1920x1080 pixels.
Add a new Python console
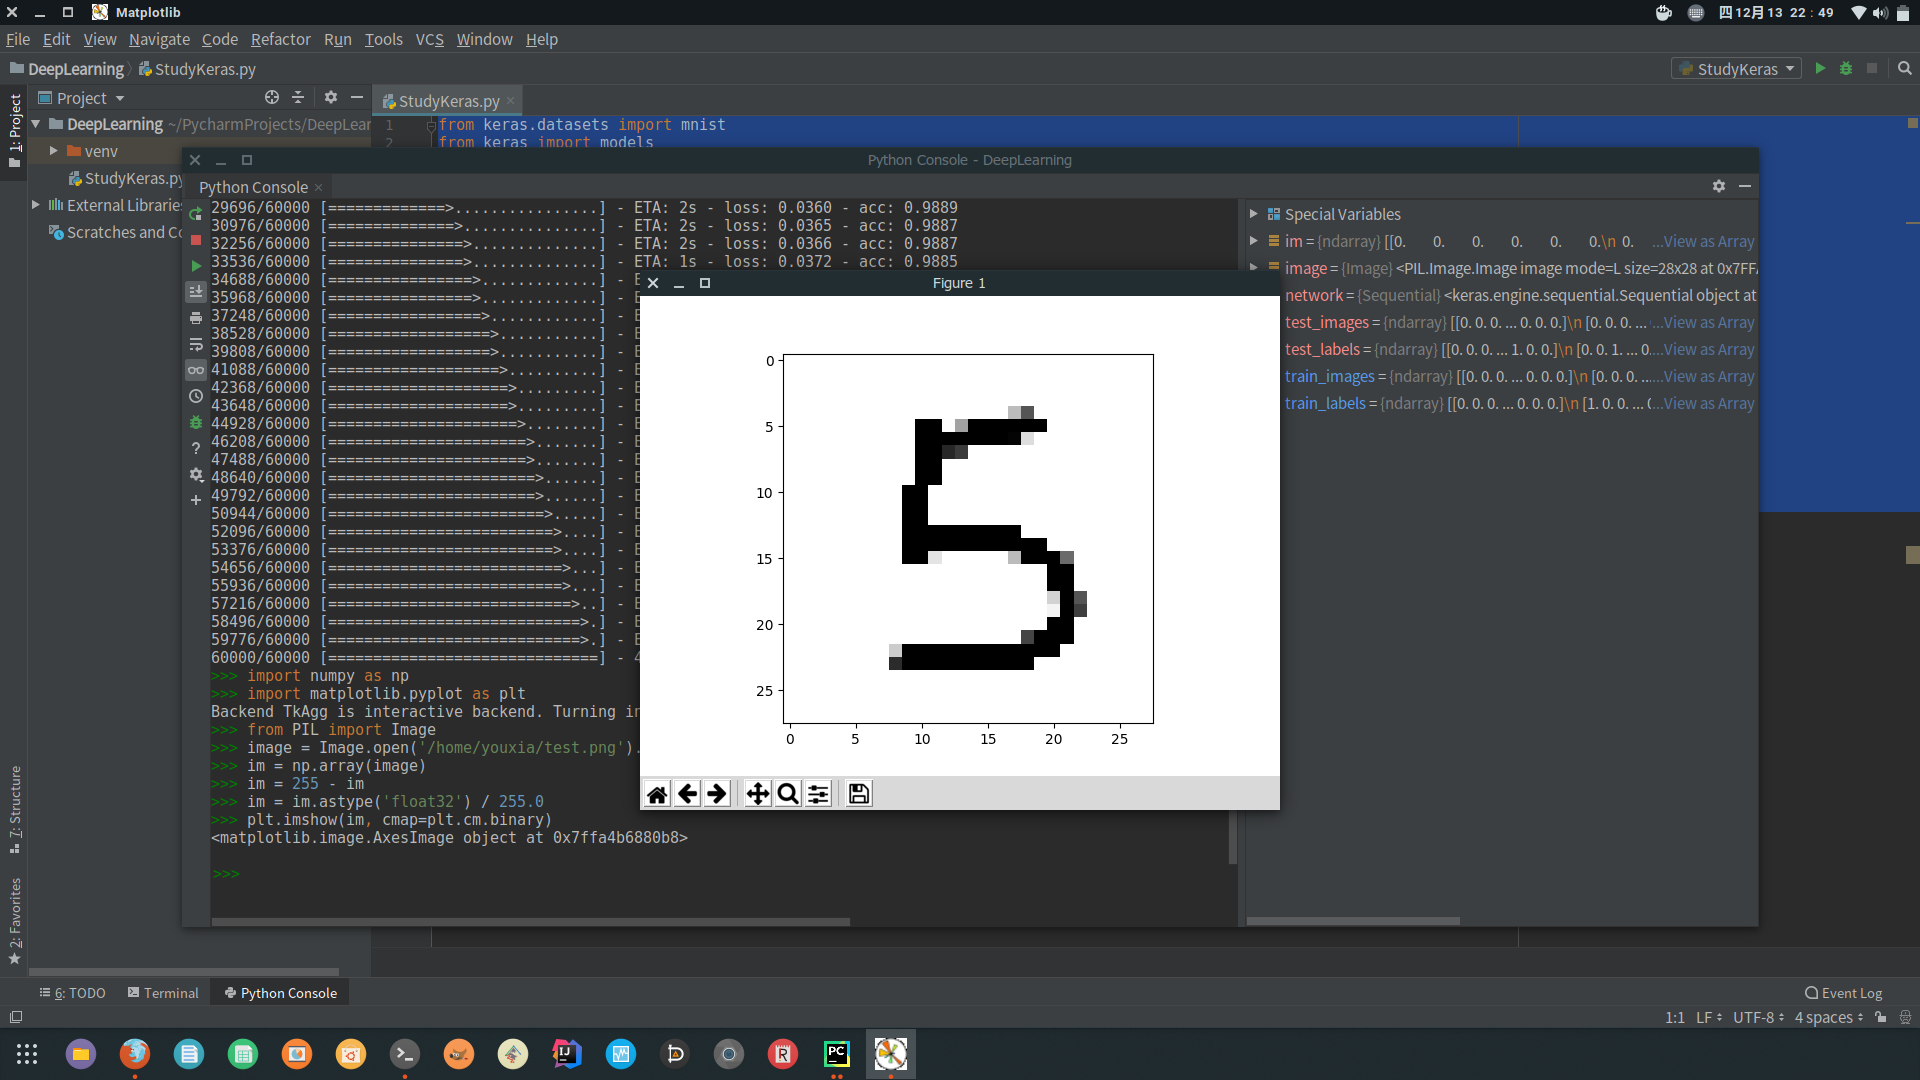[196, 500]
